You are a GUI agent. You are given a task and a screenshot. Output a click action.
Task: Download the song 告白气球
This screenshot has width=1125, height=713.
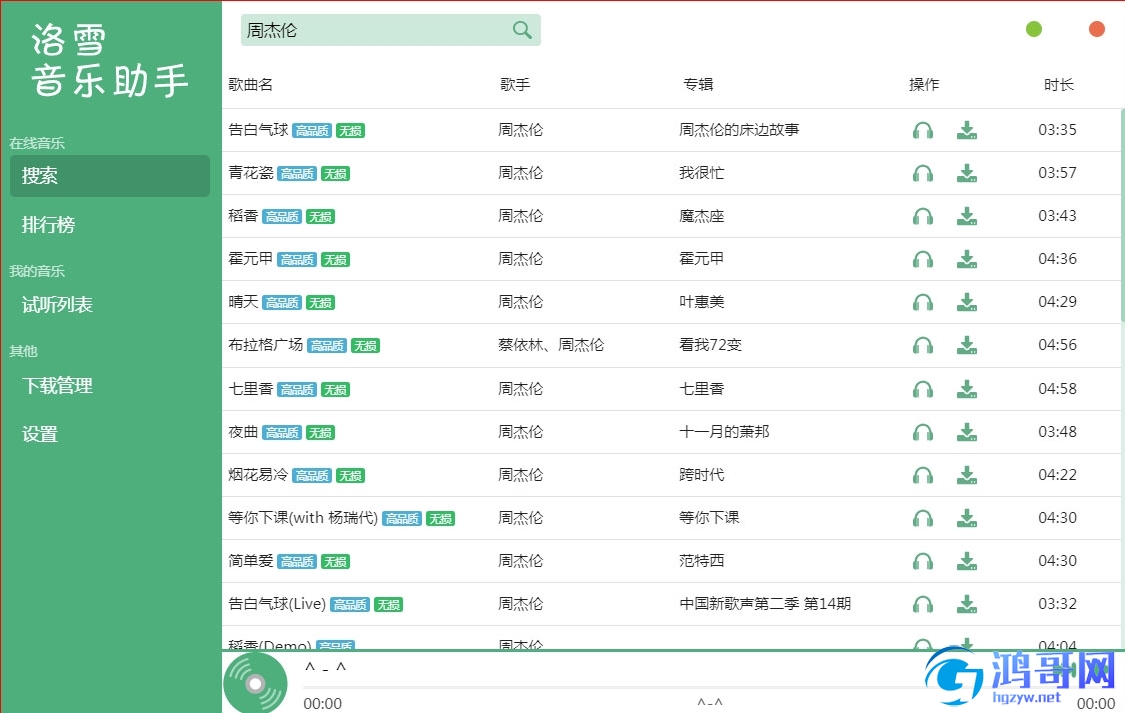(966, 131)
